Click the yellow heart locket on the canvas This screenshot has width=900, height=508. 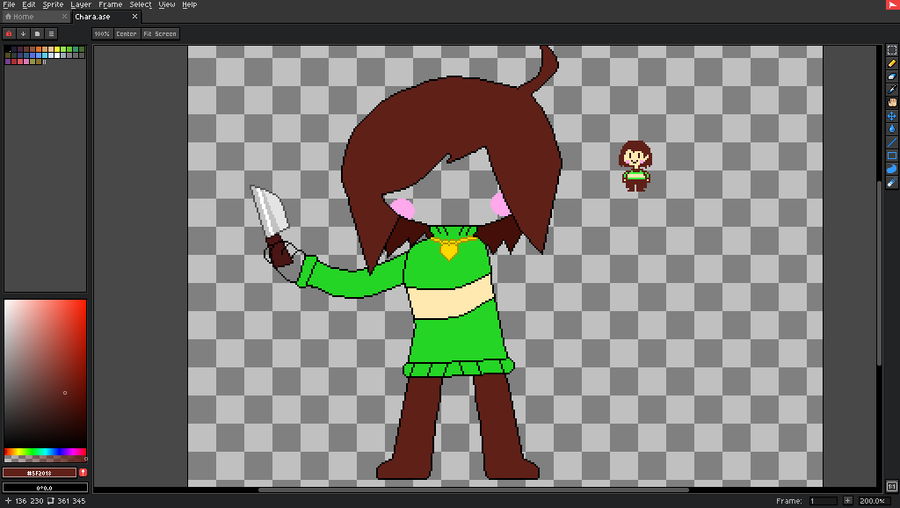[449, 250]
